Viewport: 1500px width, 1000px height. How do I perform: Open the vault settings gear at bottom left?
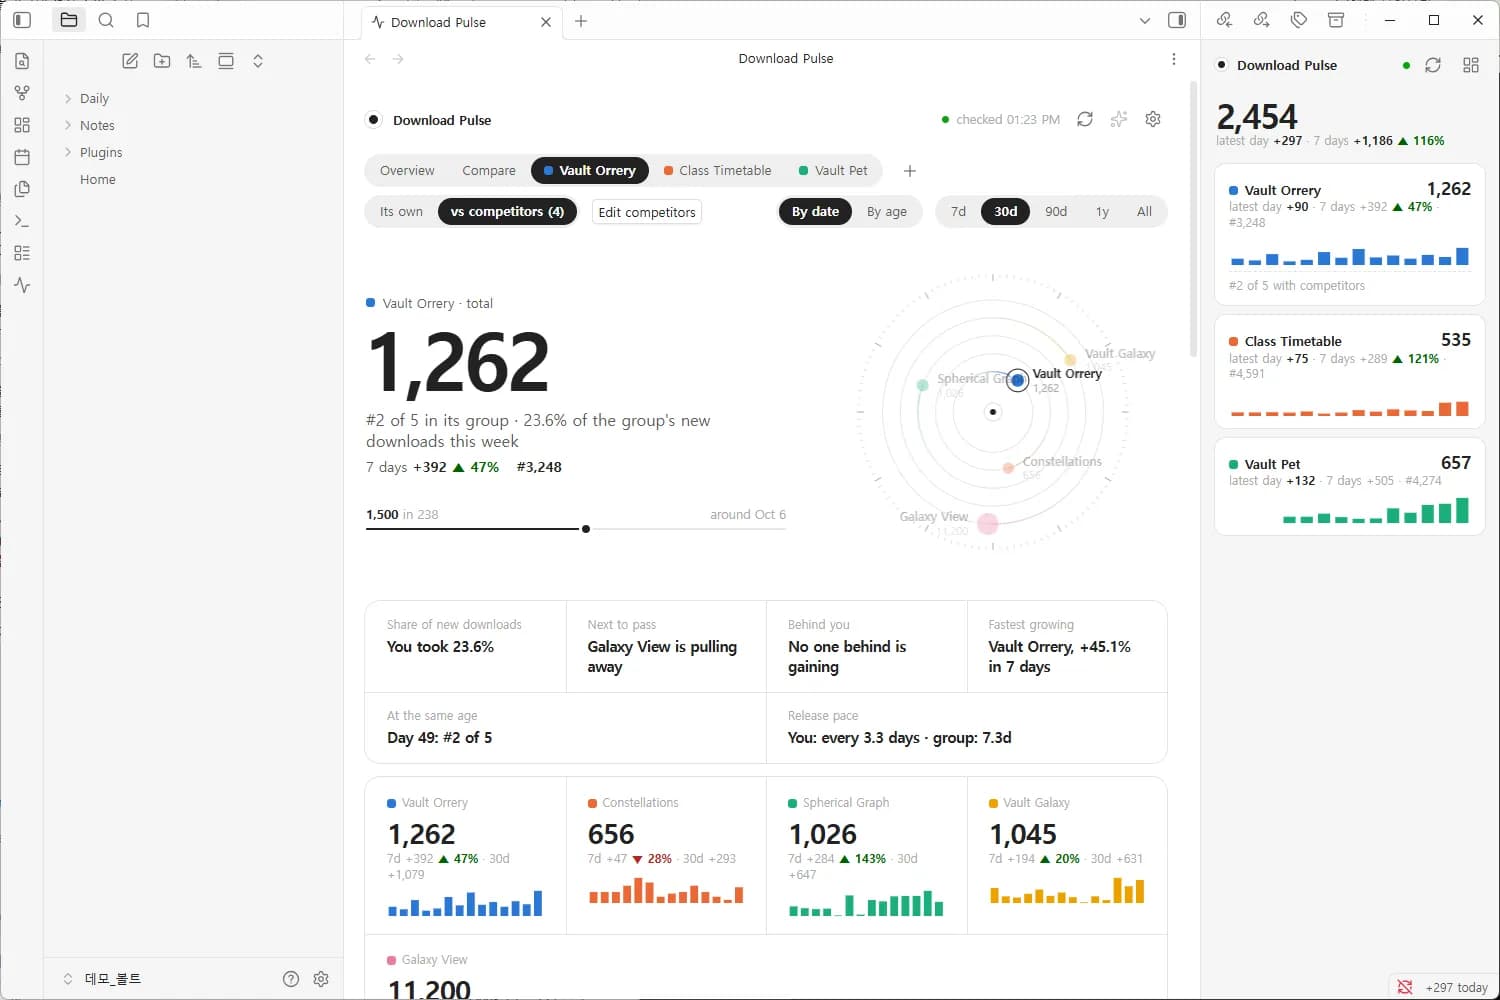[x=321, y=979]
